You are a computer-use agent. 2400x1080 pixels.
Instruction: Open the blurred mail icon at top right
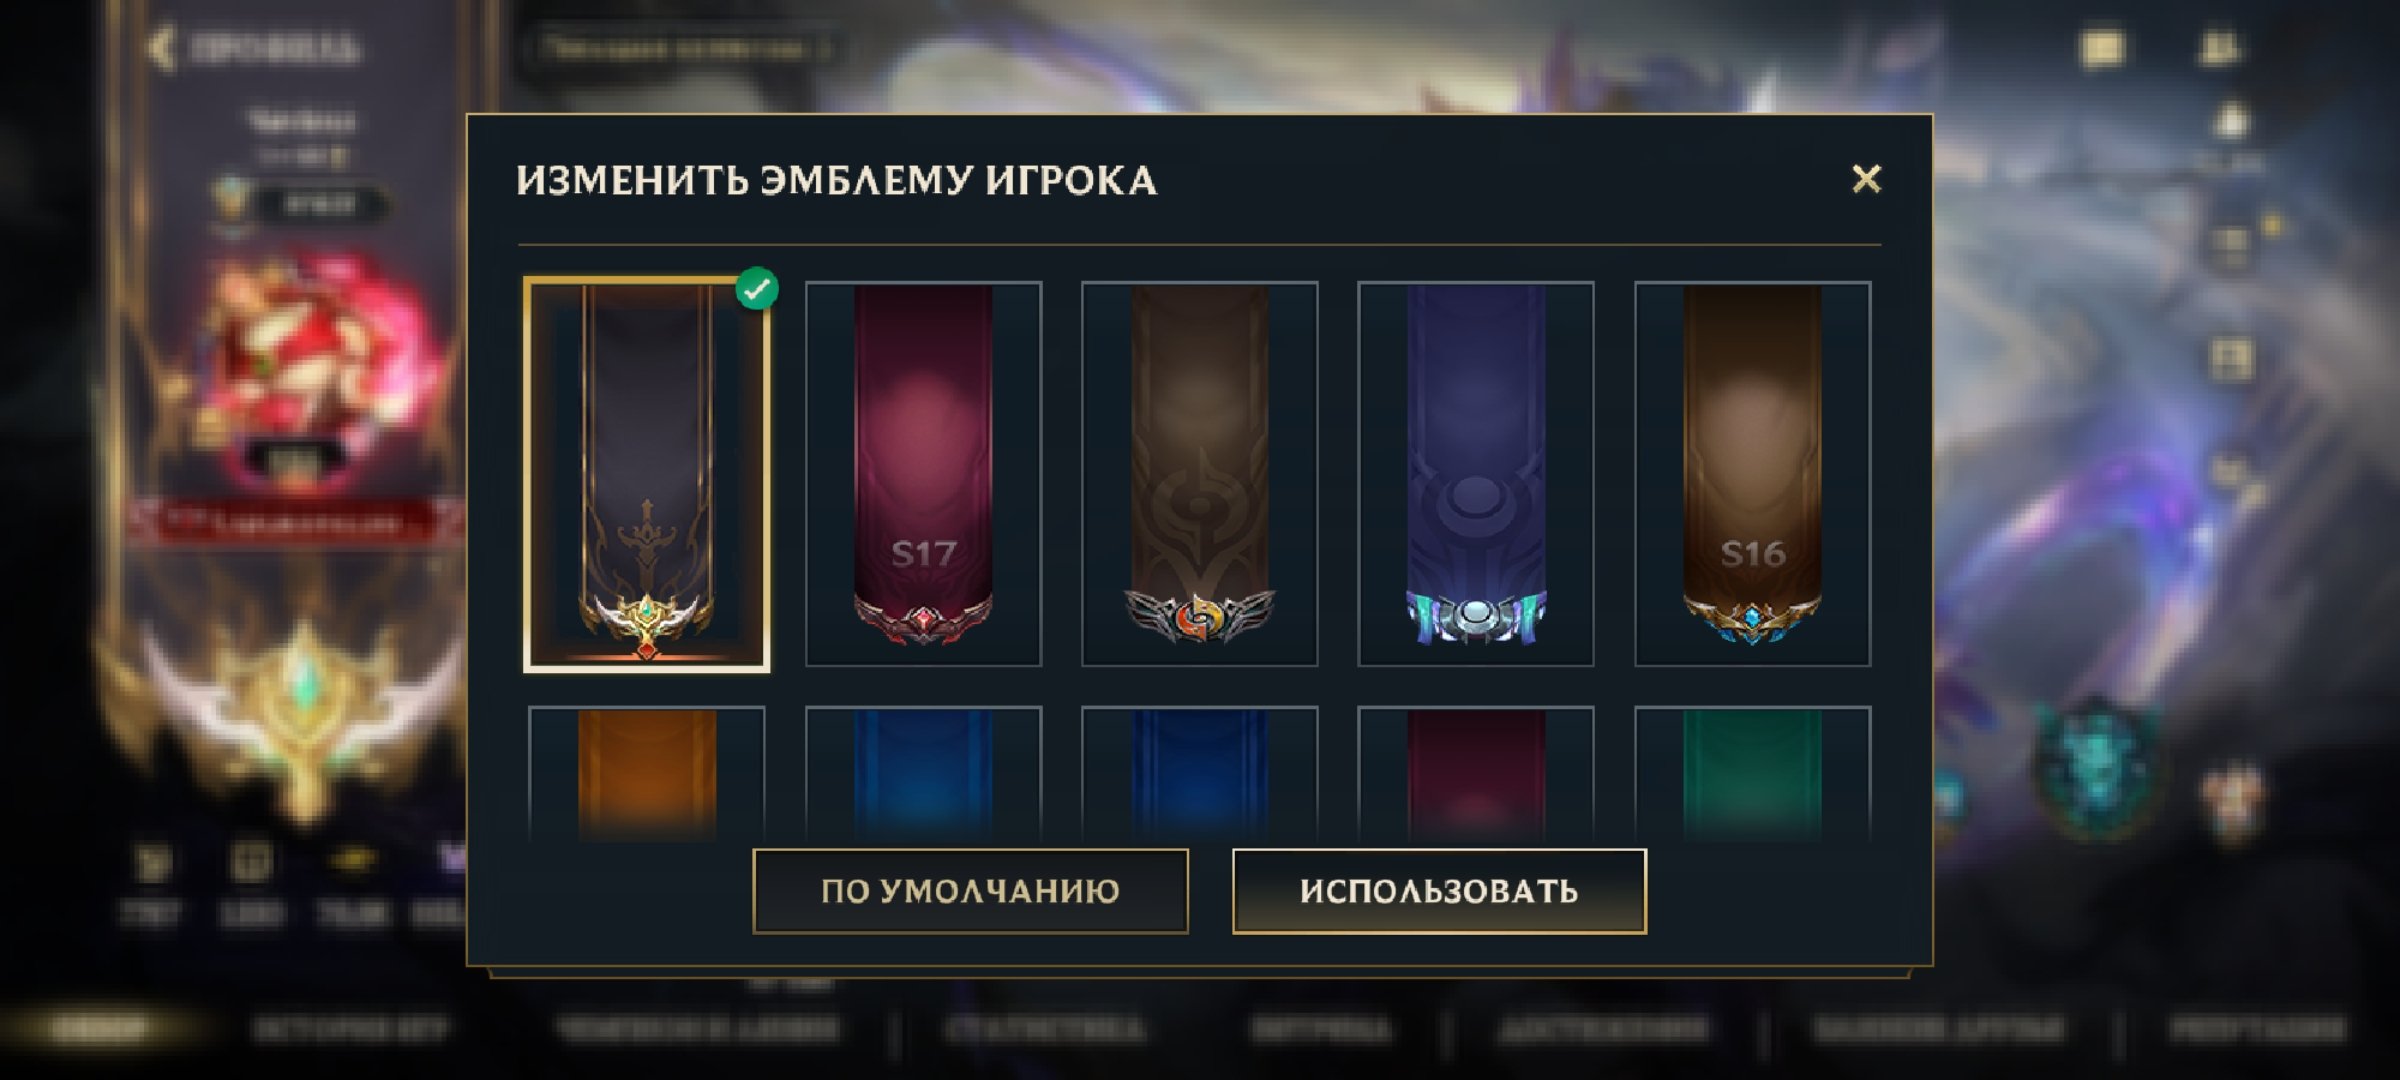[x=2101, y=47]
